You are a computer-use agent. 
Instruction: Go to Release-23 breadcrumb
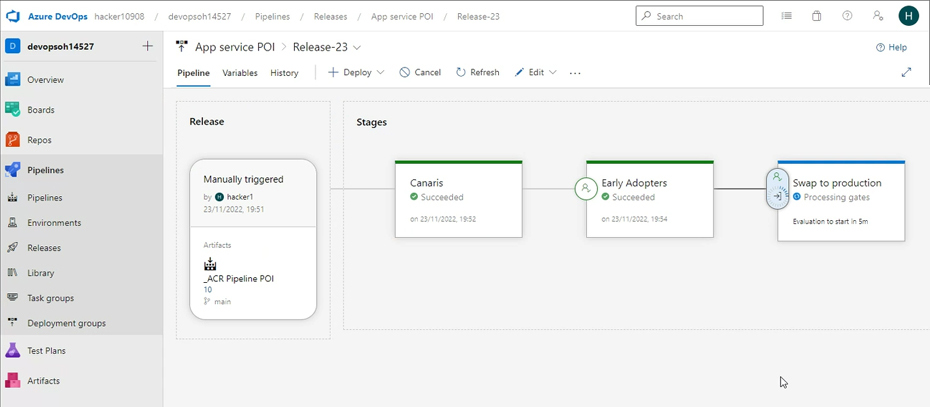click(478, 17)
